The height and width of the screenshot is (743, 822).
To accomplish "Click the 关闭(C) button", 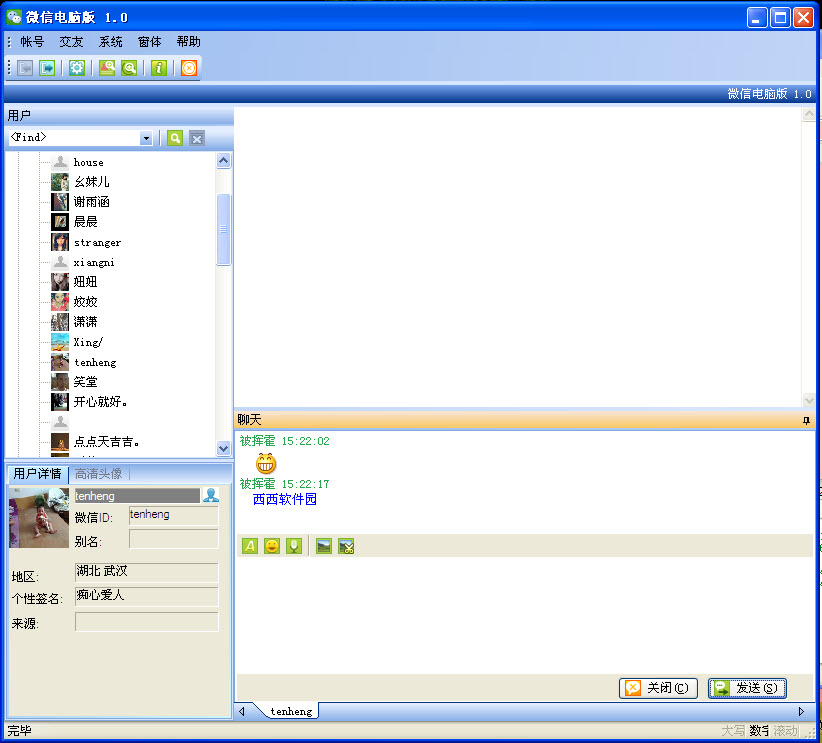I will pyautogui.click(x=658, y=688).
